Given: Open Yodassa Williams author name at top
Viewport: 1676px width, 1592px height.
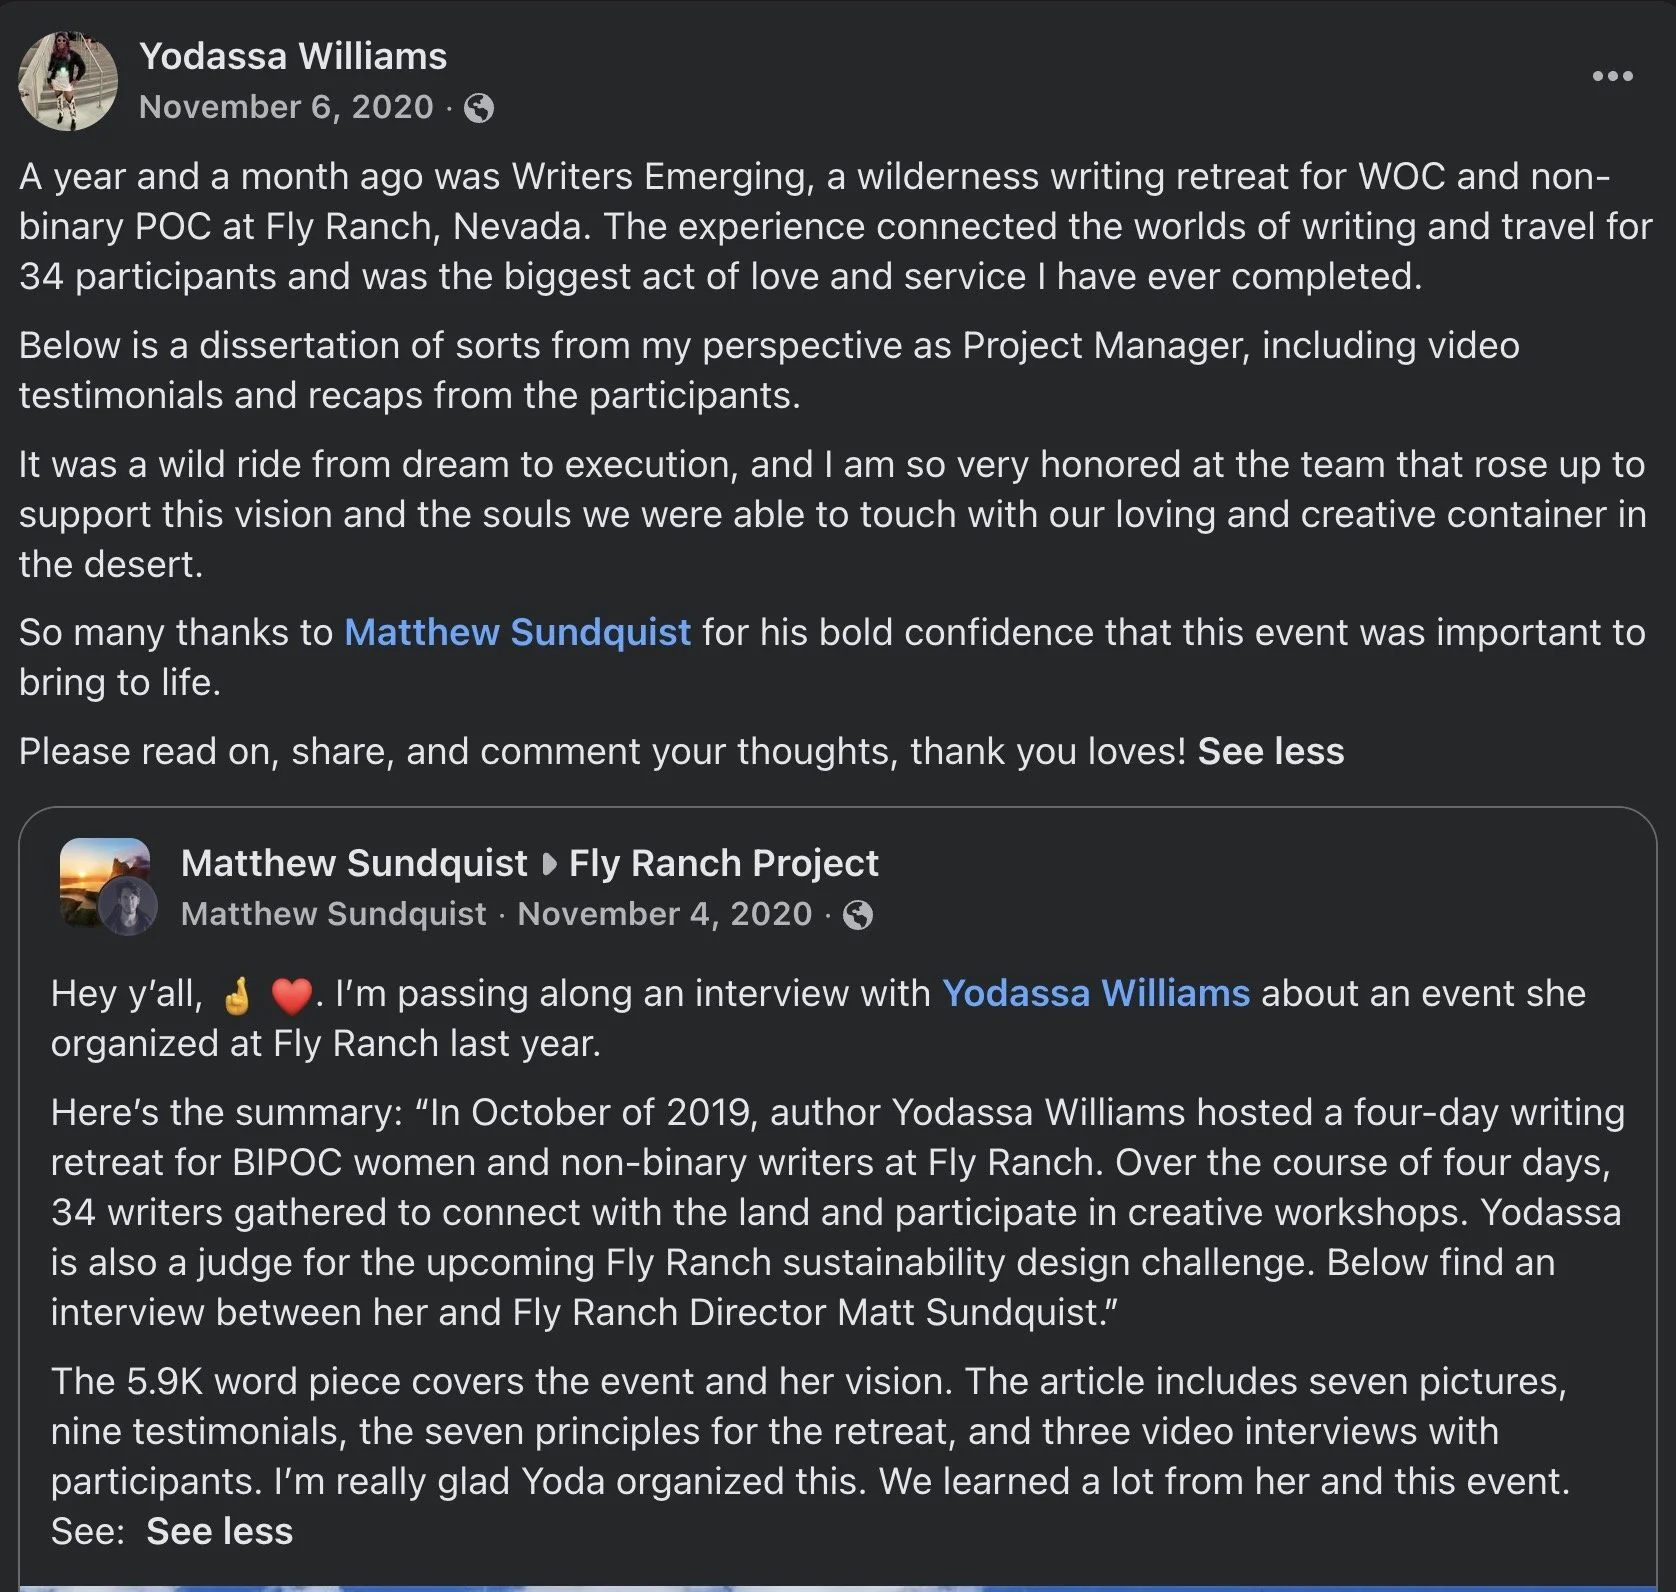Looking at the screenshot, I should tap(293, 57).
